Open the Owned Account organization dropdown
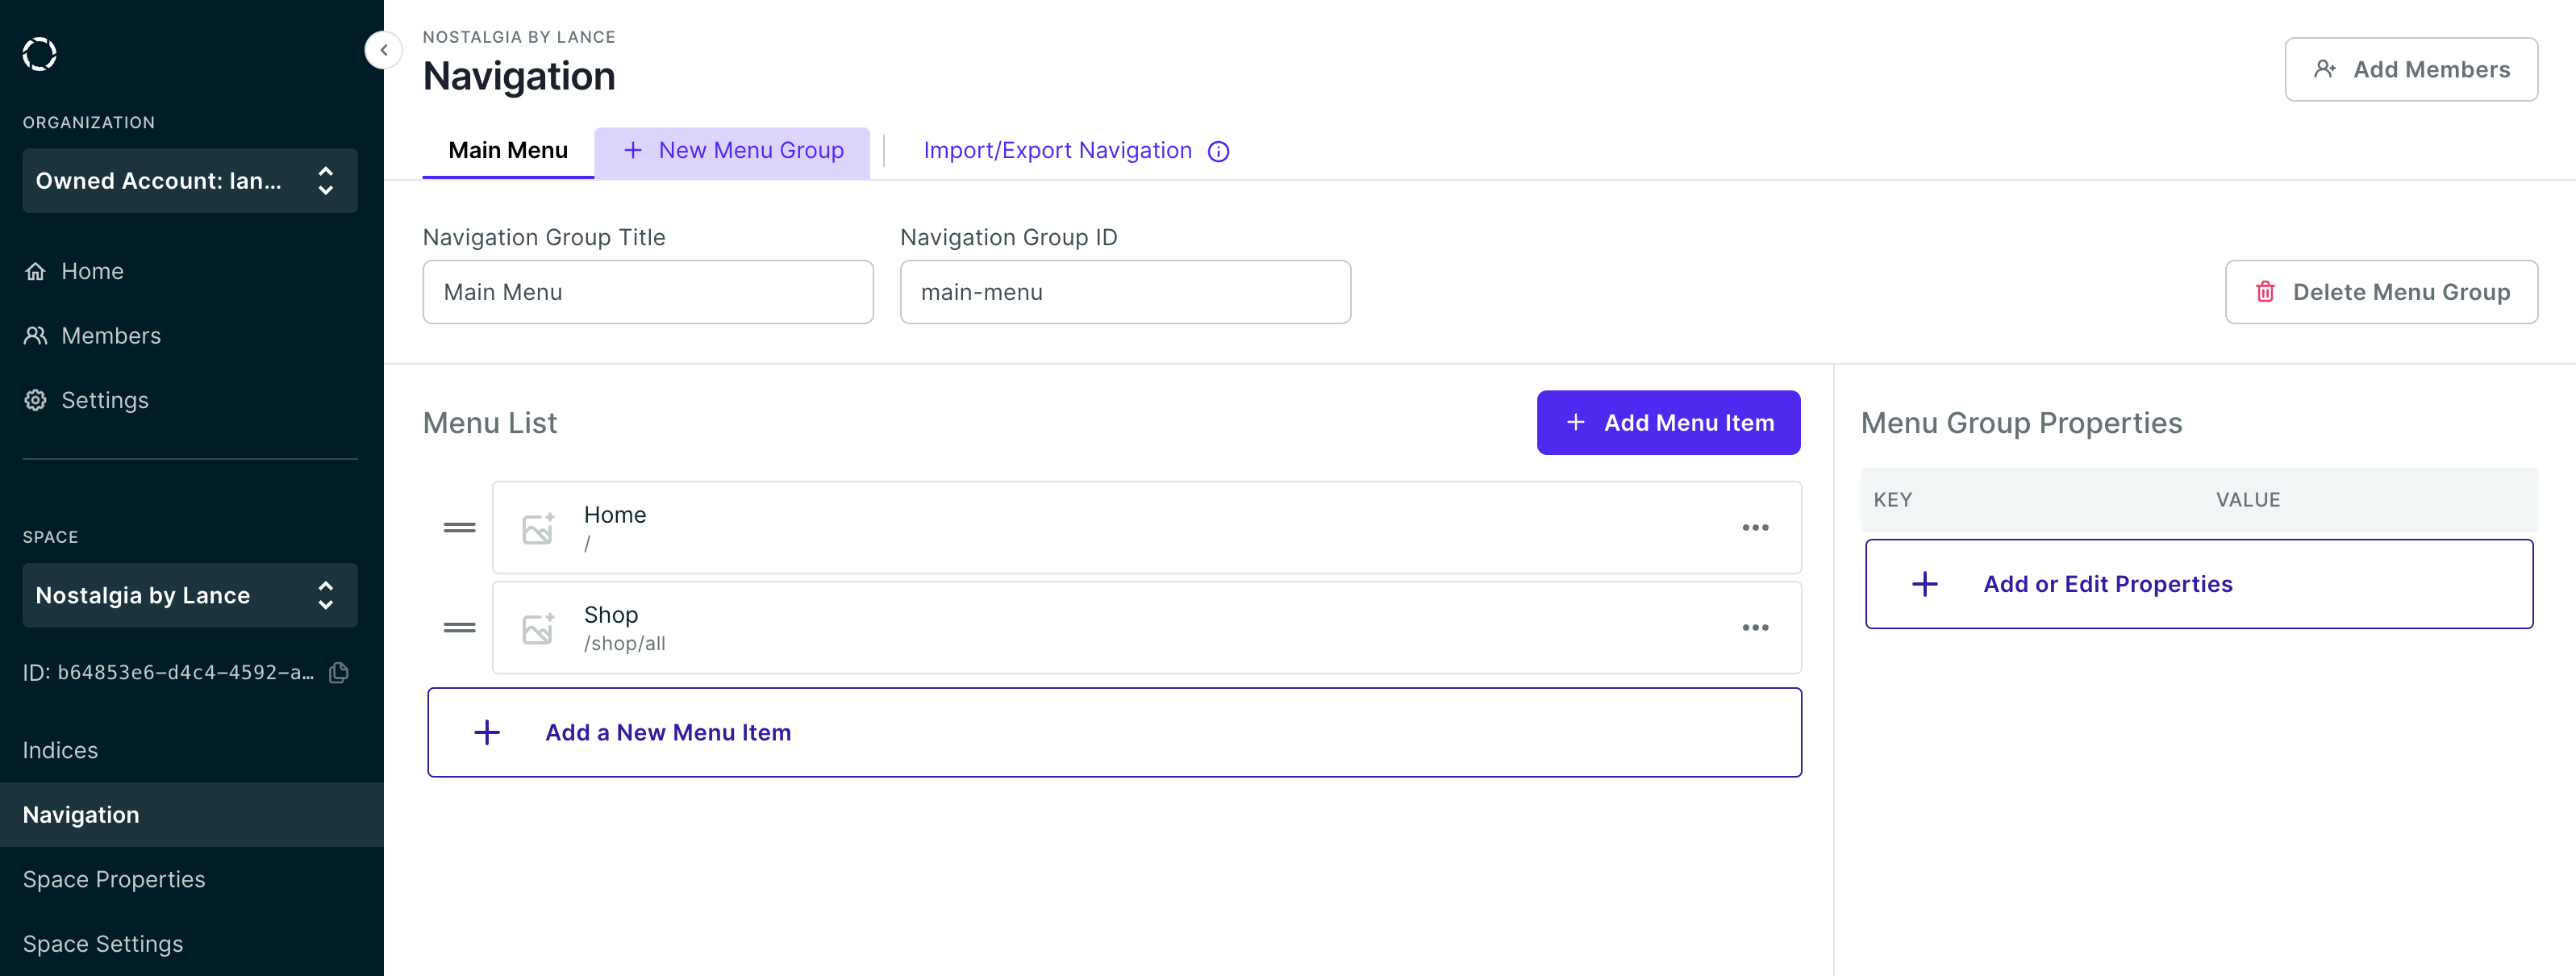 pos(190,181)
